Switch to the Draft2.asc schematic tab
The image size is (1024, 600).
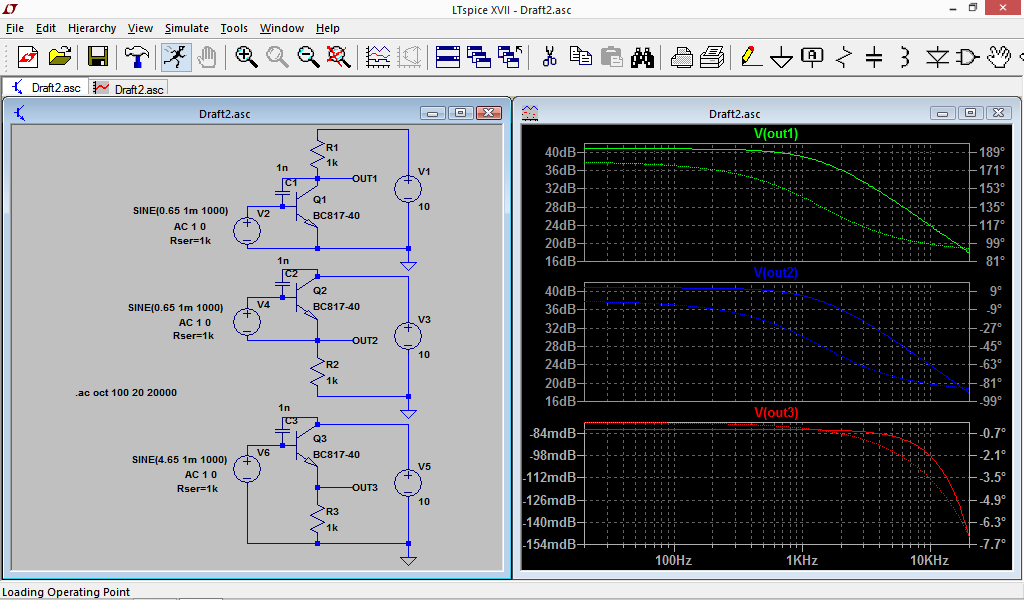(46, 87)
